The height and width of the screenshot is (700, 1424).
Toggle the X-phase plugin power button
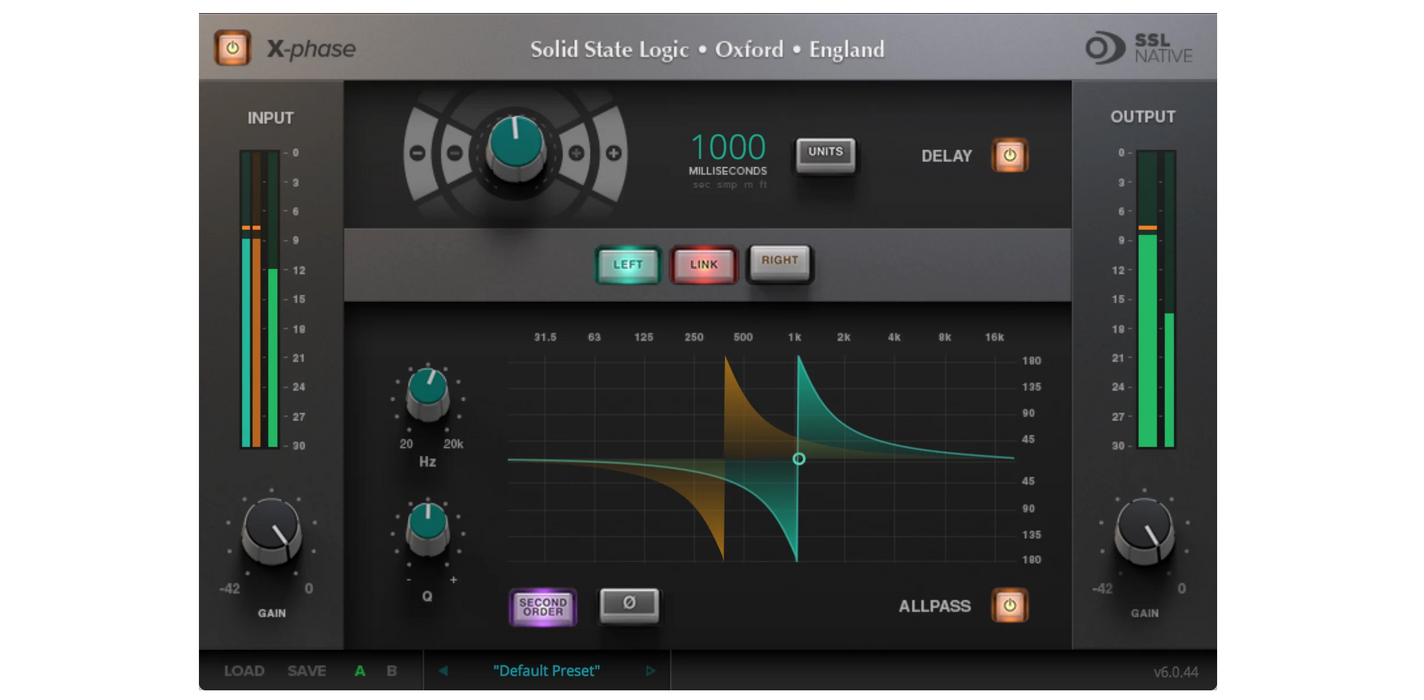232,48
